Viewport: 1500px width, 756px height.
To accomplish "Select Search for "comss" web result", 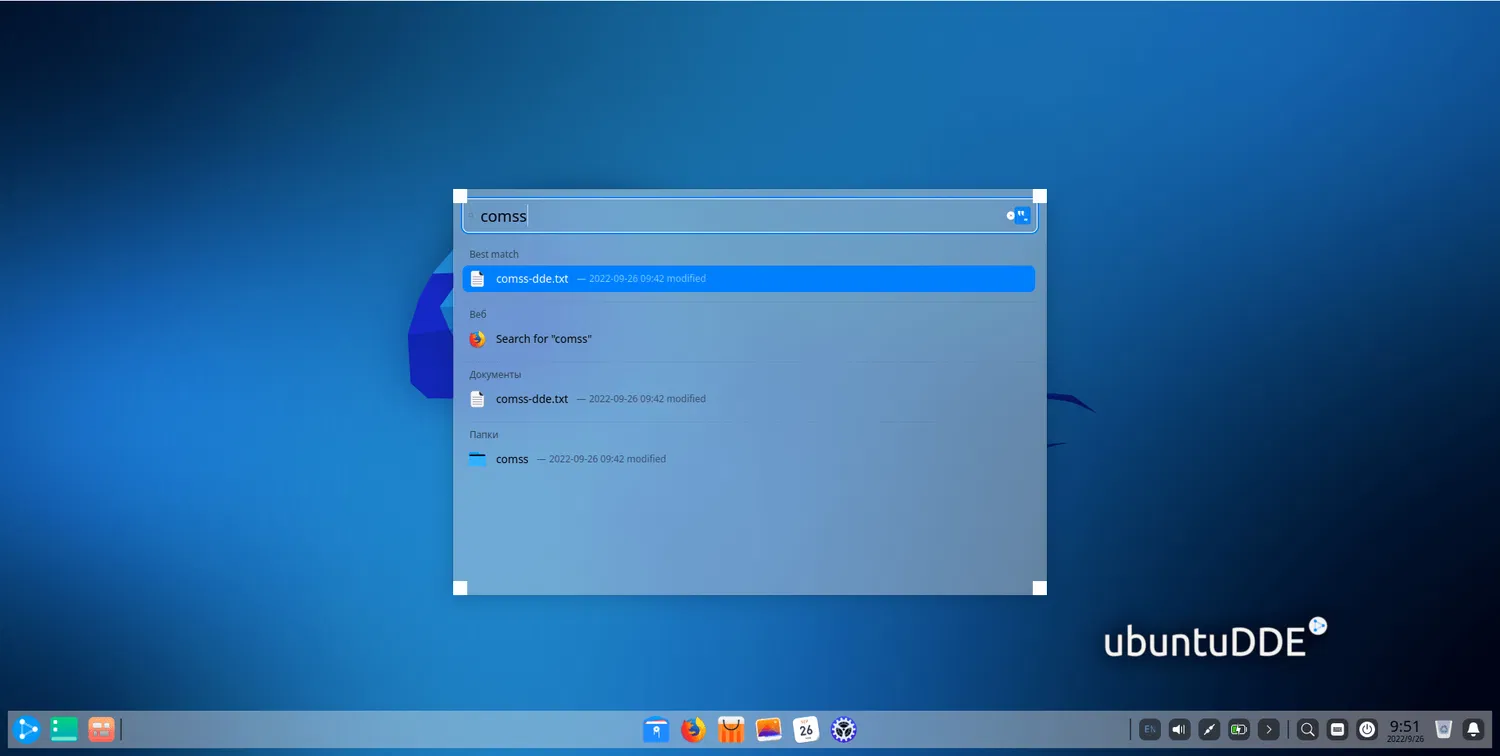I will [x=749, y=339].
